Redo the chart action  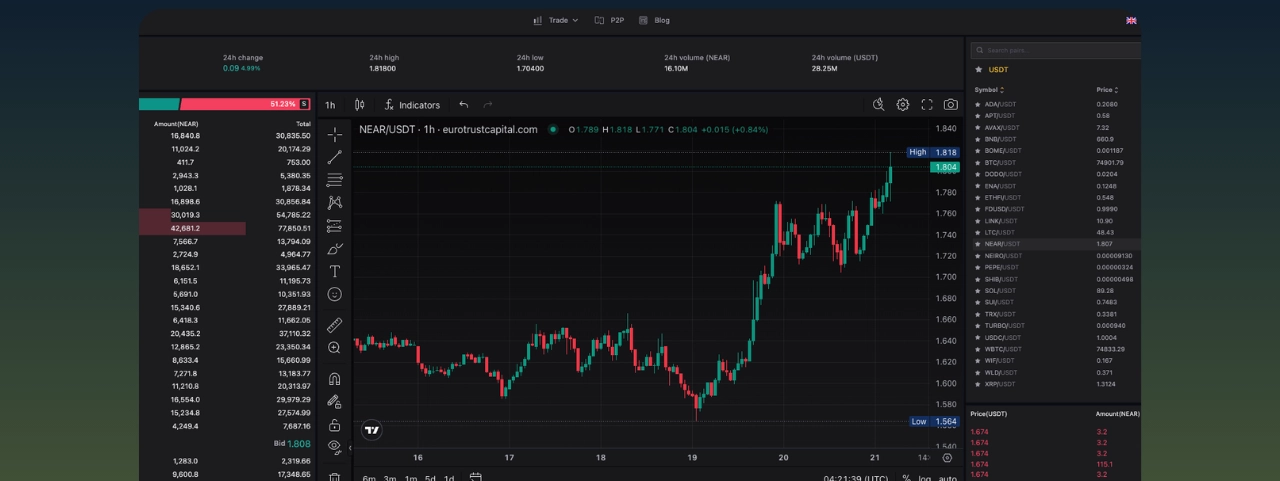pos(488,104)
